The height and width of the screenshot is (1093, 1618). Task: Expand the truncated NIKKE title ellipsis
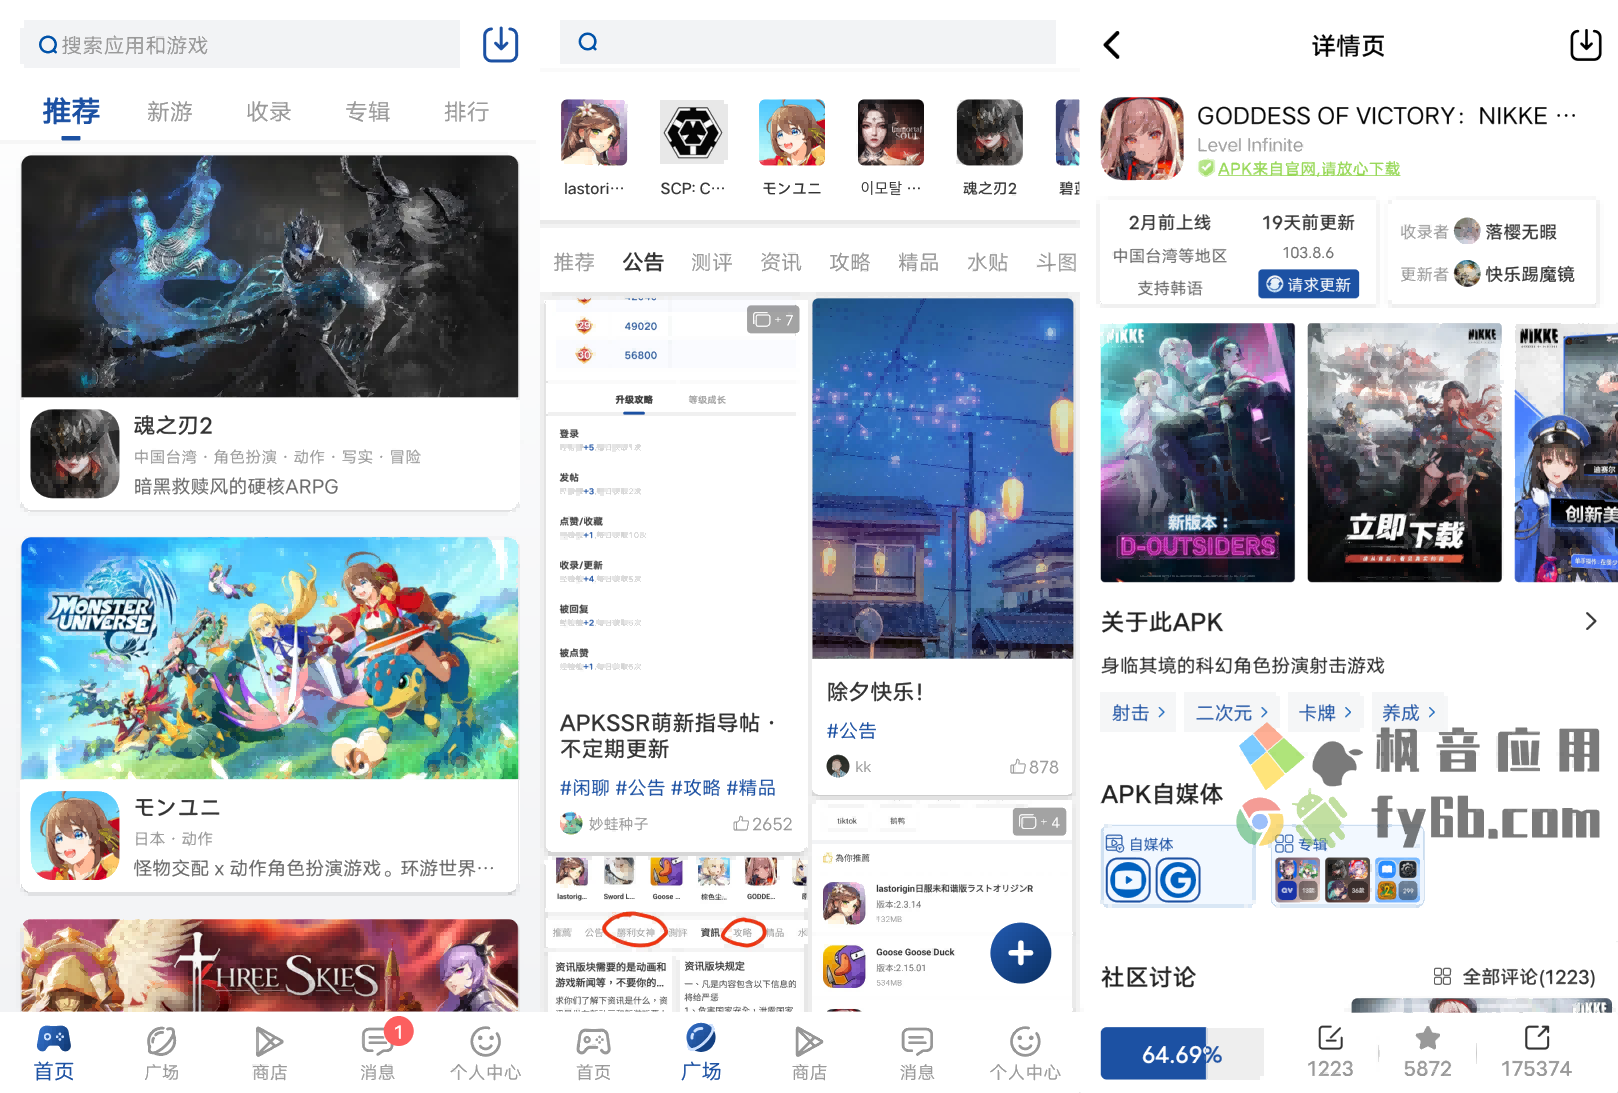pos(1567,115)
